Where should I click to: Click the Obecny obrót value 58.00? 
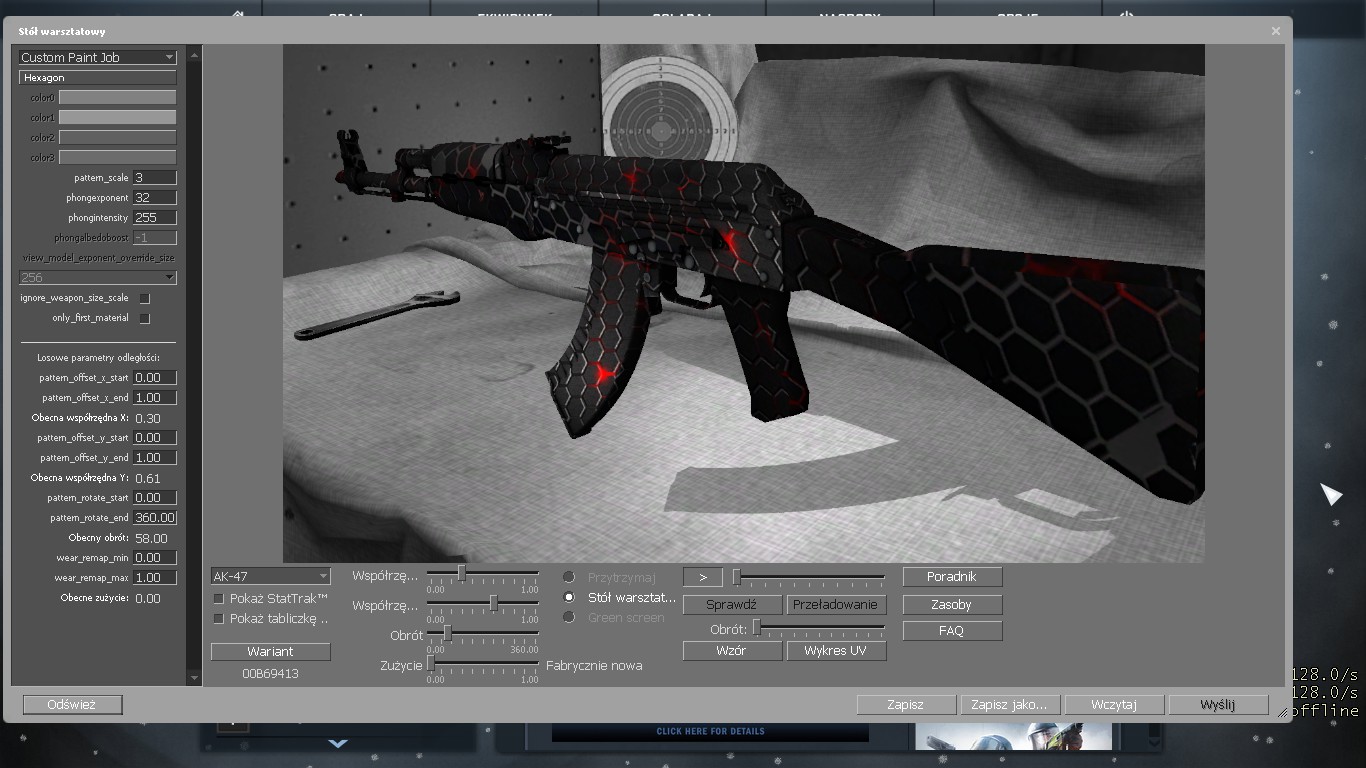151,538
